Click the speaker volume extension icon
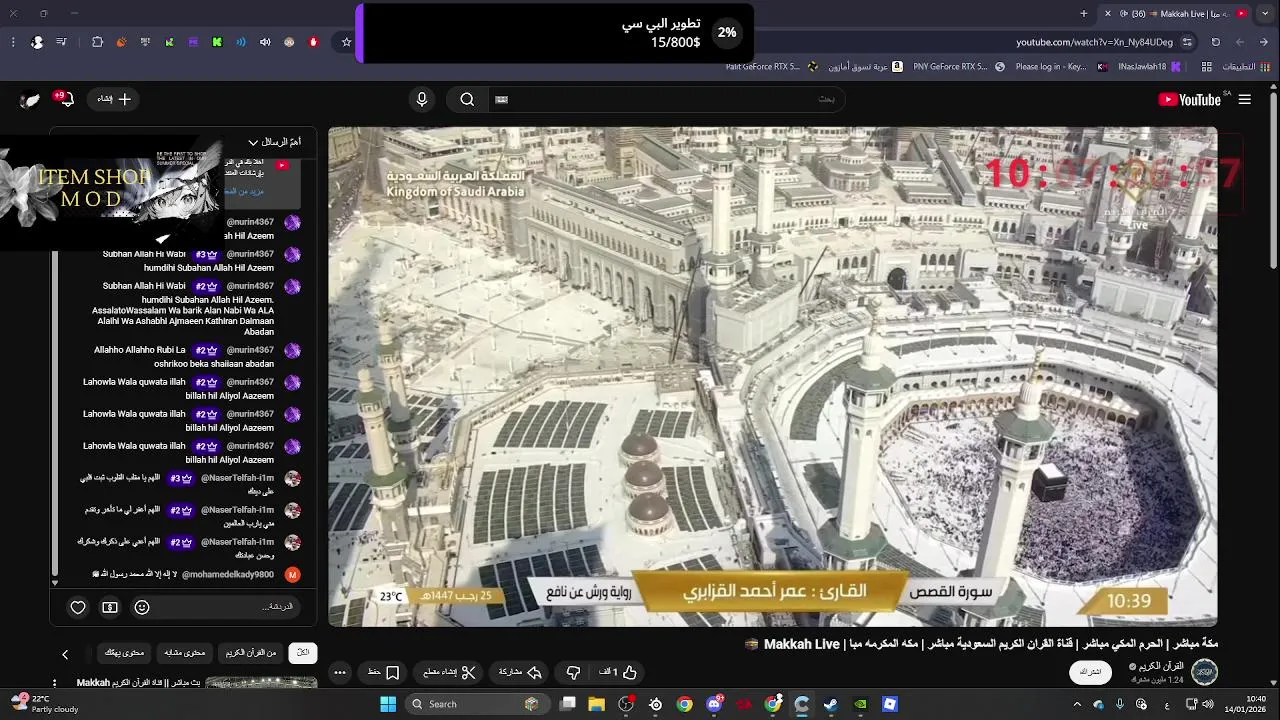Screen dimensions: 1280x720 coord(265,42)
